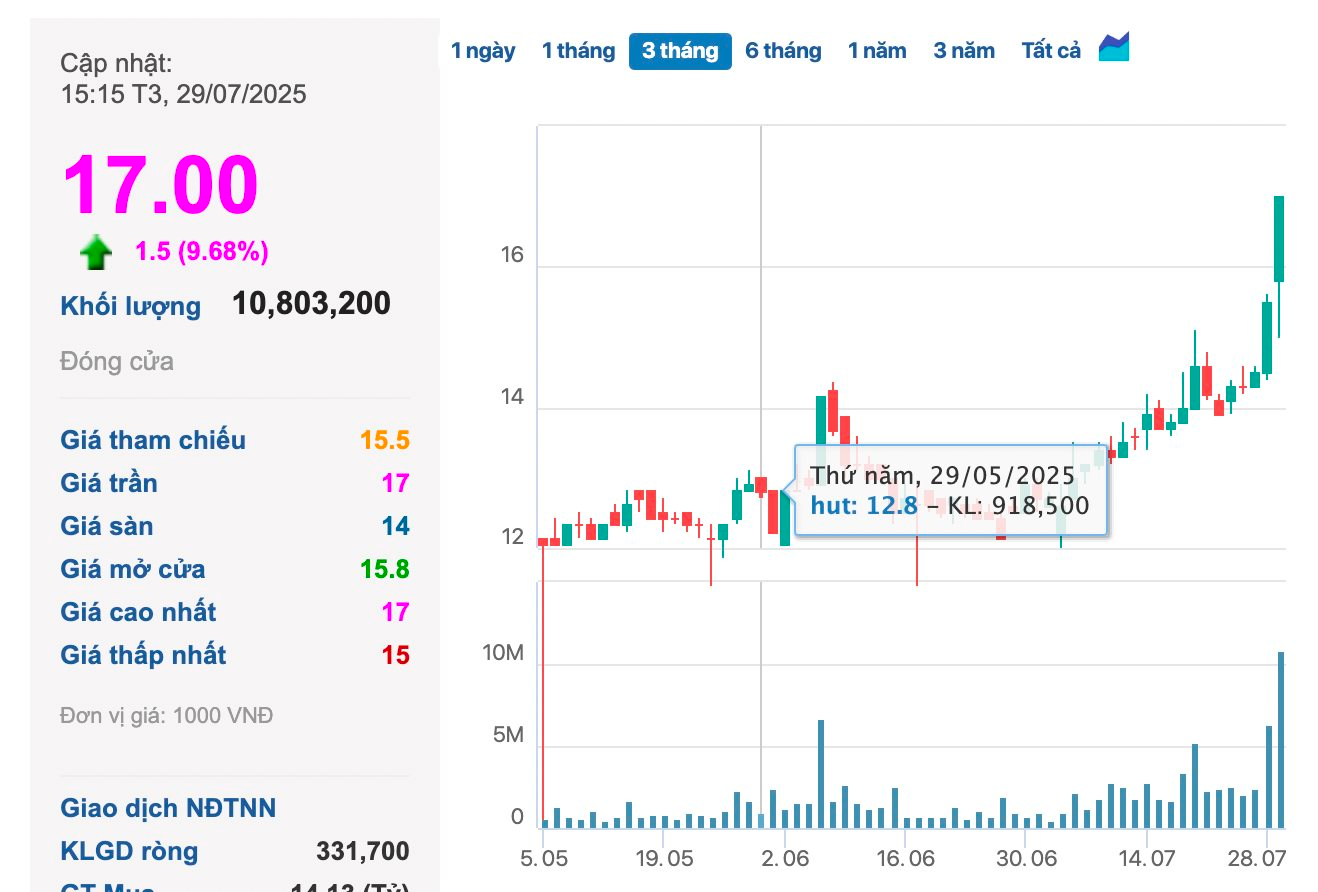Click the highest volume bar at far right
Viewport: 1318px width, 892px height.
(x=1280, y=740)
